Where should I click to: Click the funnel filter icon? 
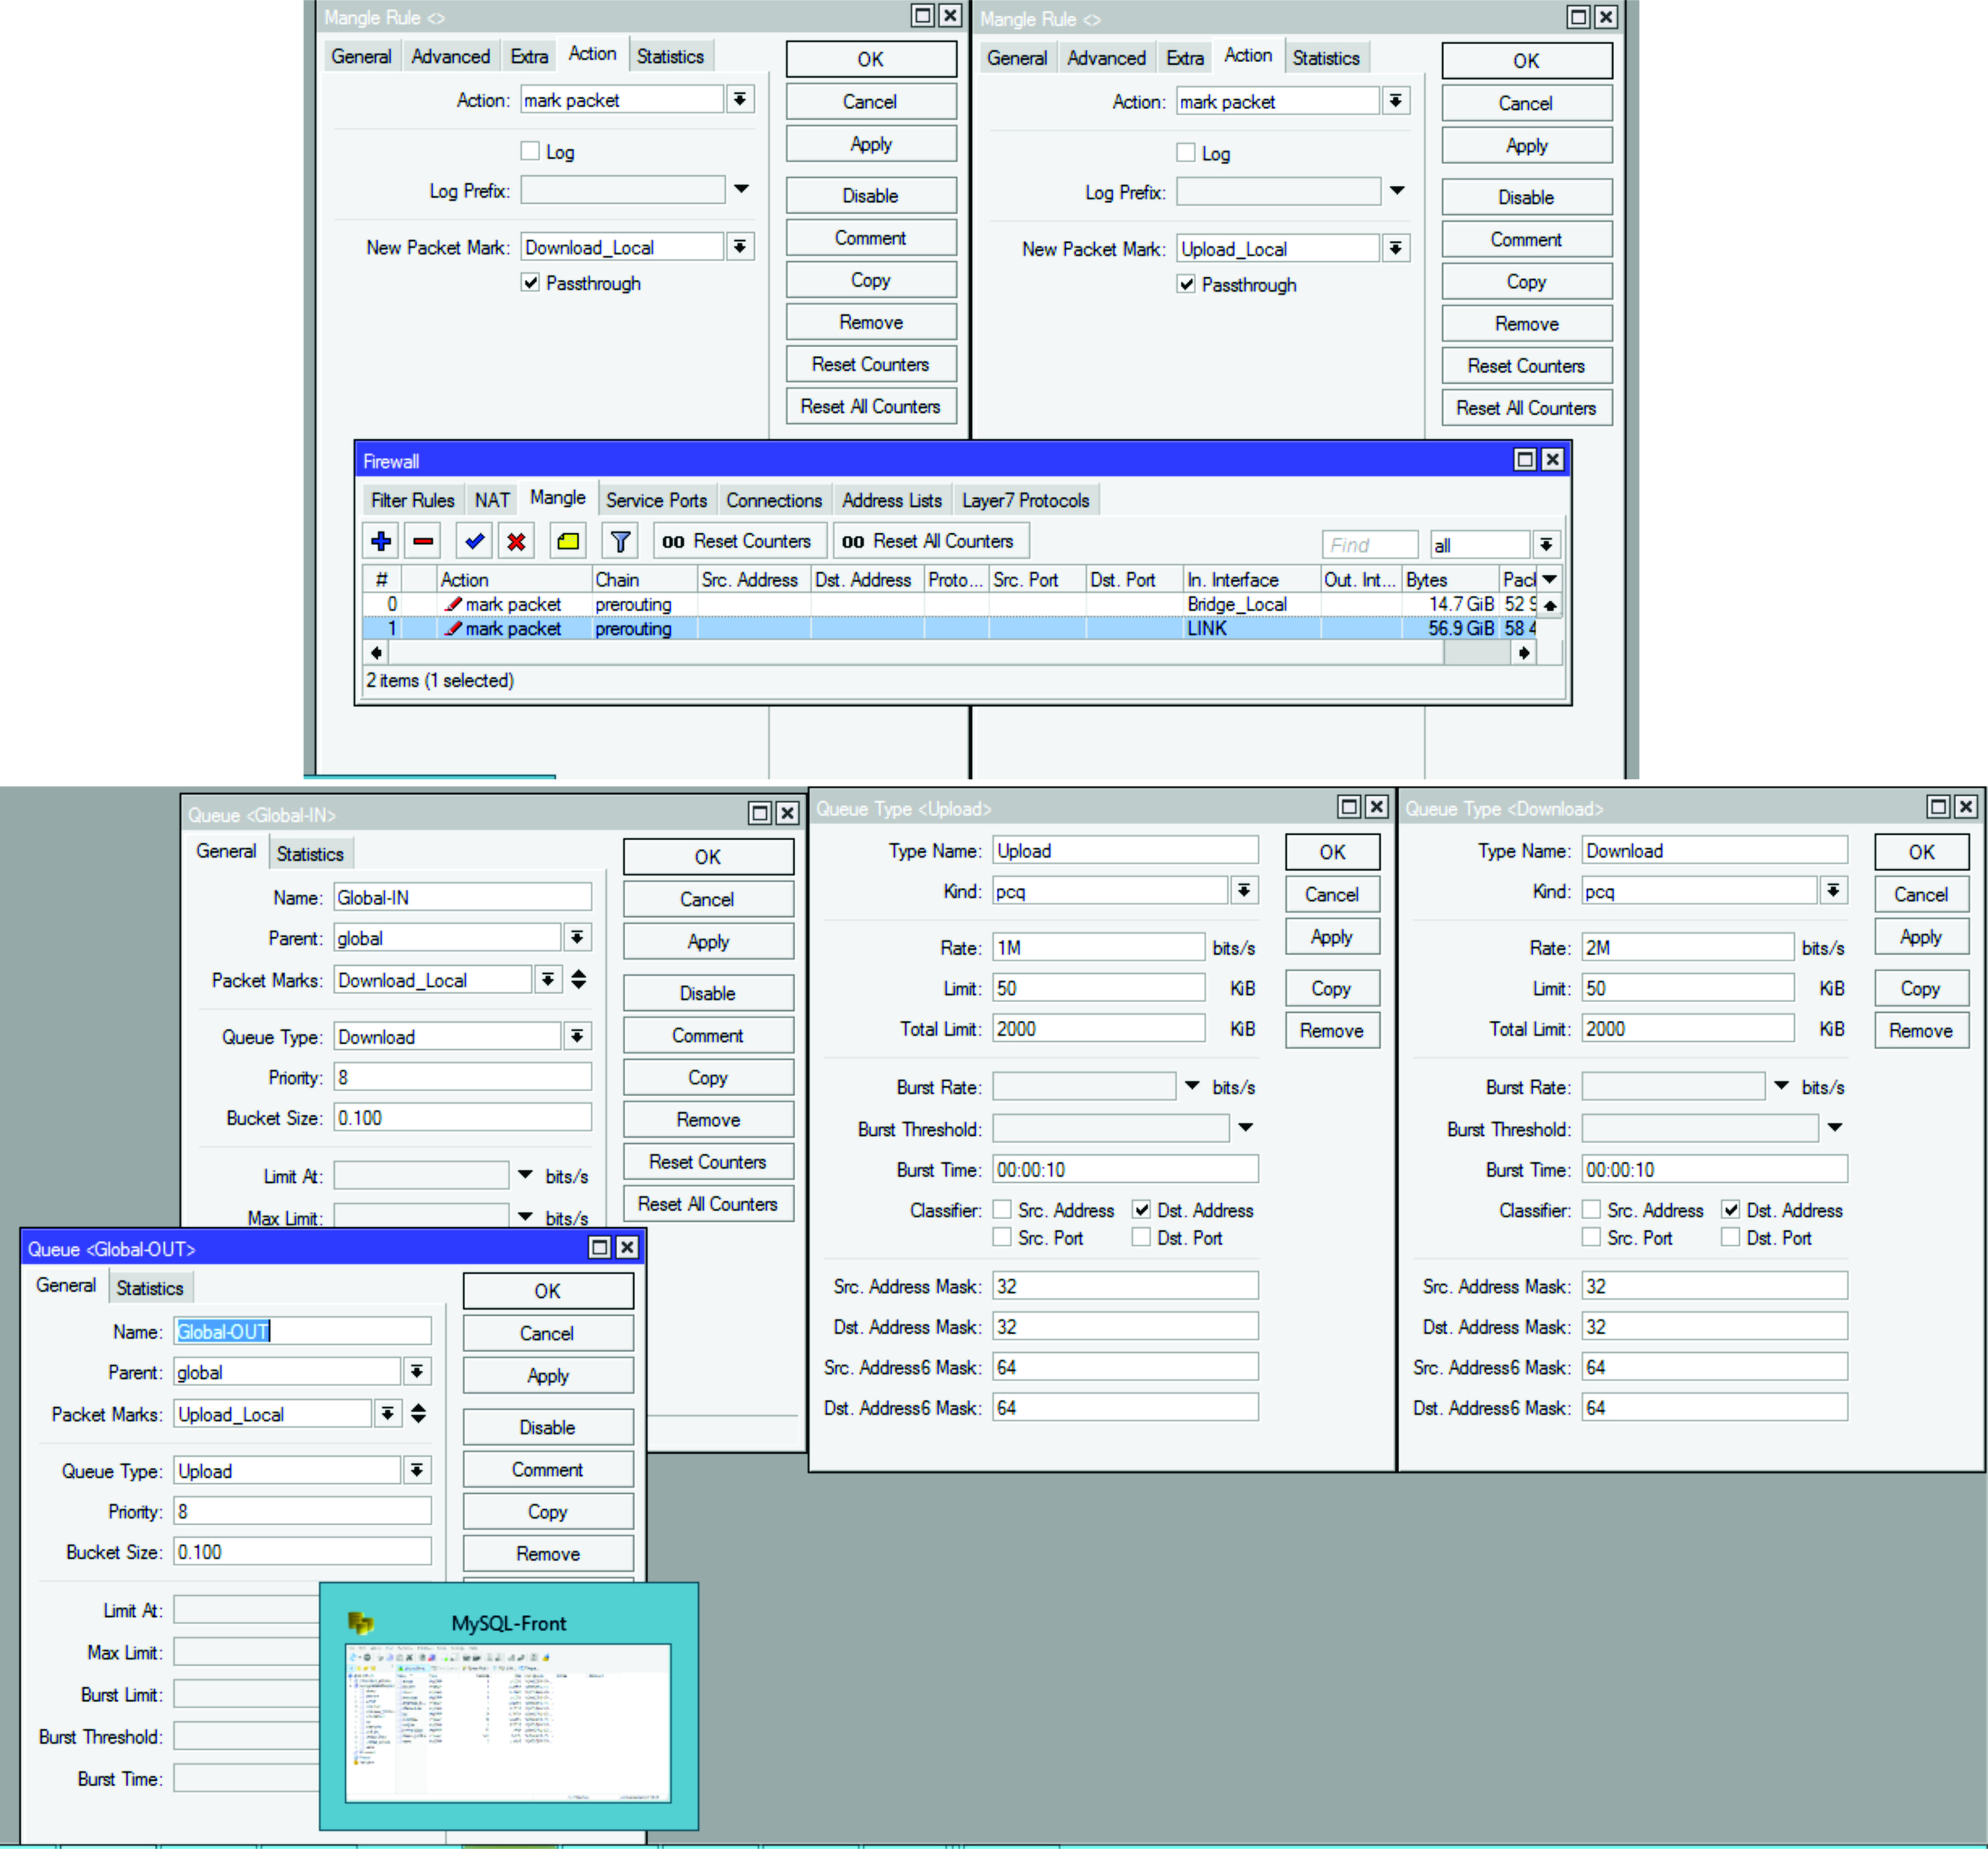(x=620, y=541)
